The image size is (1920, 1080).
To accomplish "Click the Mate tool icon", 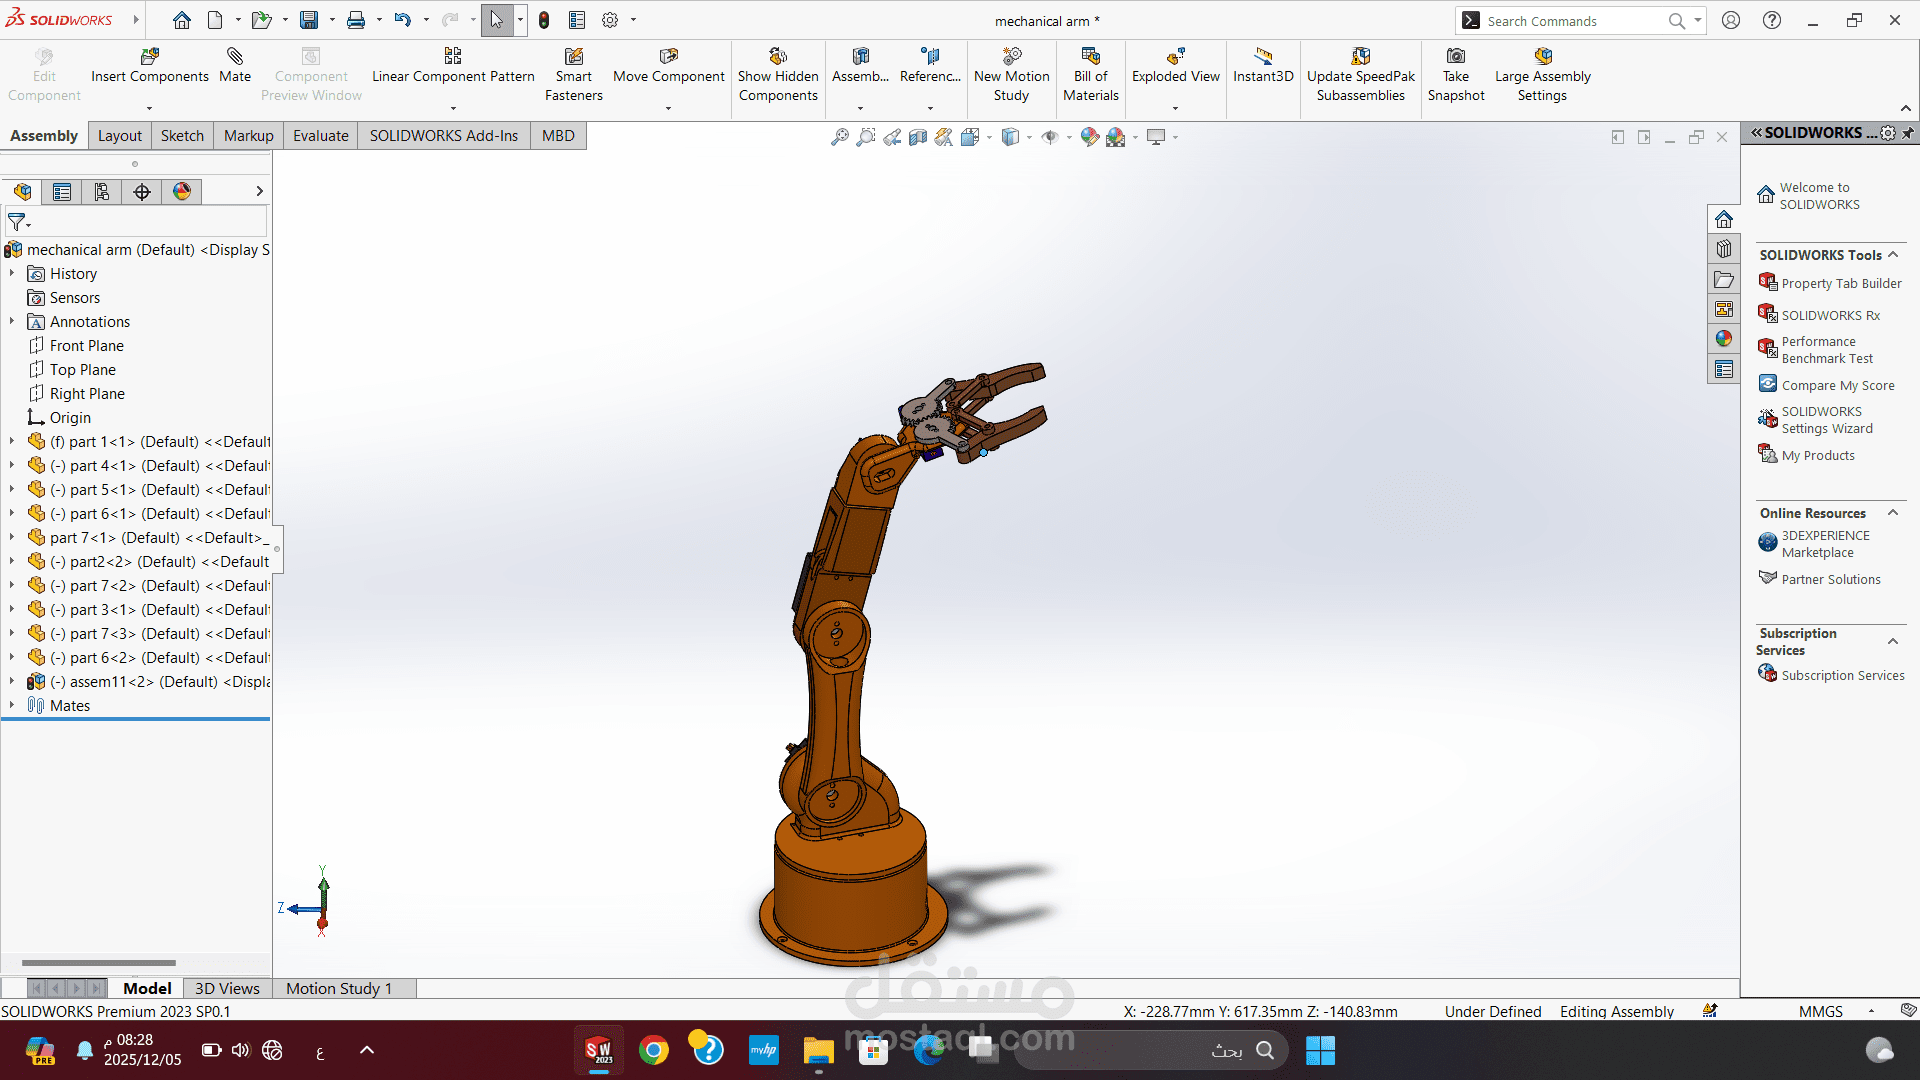I will coord(235,57).
